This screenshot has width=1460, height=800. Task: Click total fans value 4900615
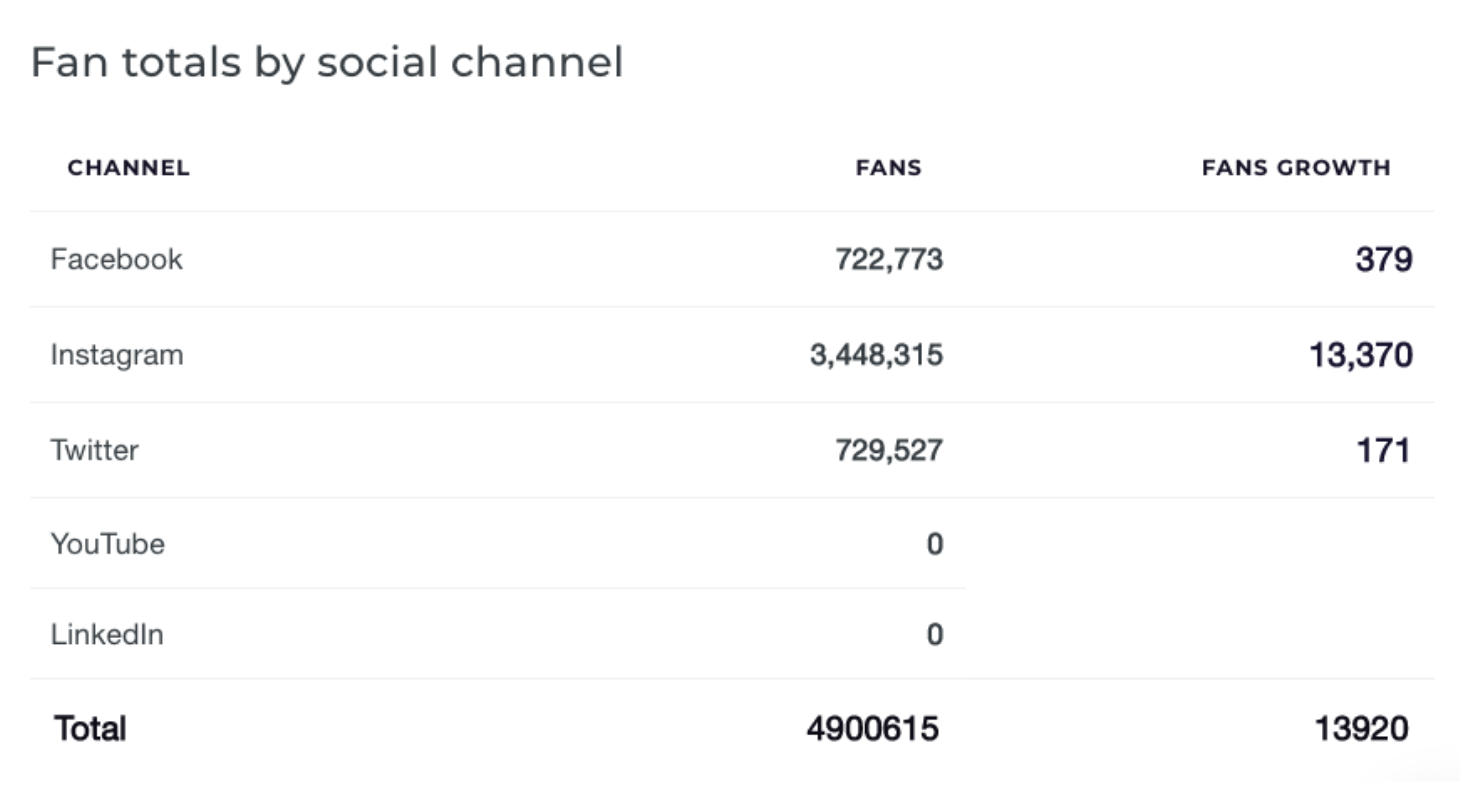873,728
